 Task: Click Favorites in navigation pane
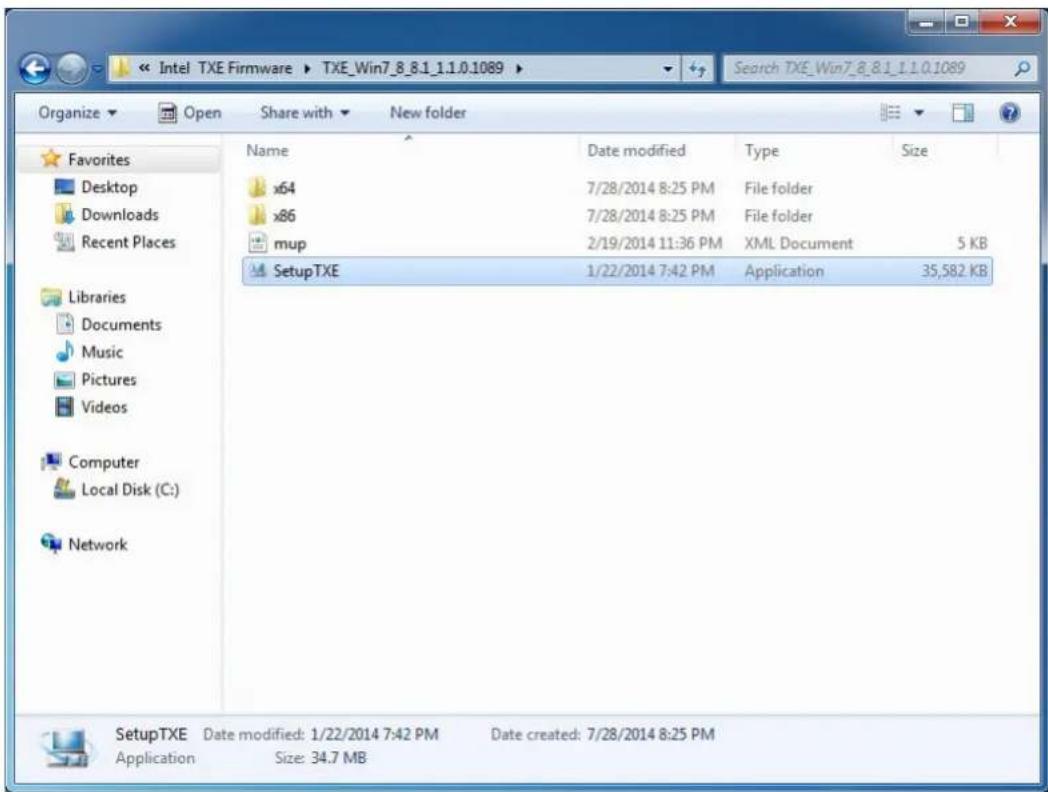(99, 160)
